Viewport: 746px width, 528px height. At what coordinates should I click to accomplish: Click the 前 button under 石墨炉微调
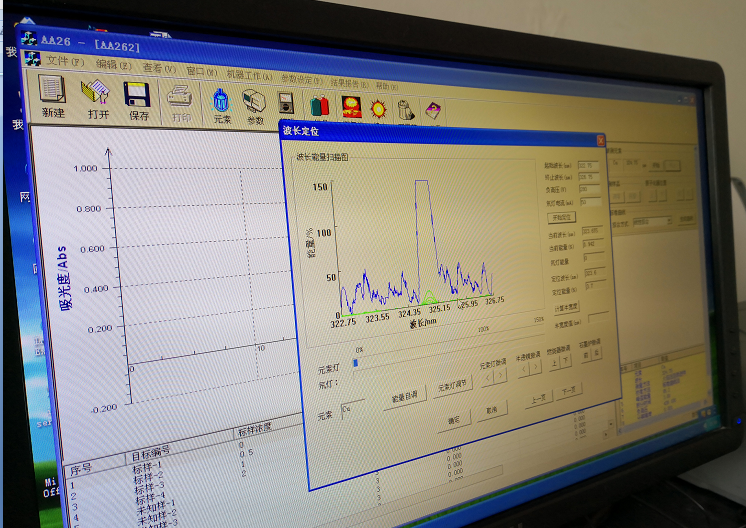(x=586, y=354)
